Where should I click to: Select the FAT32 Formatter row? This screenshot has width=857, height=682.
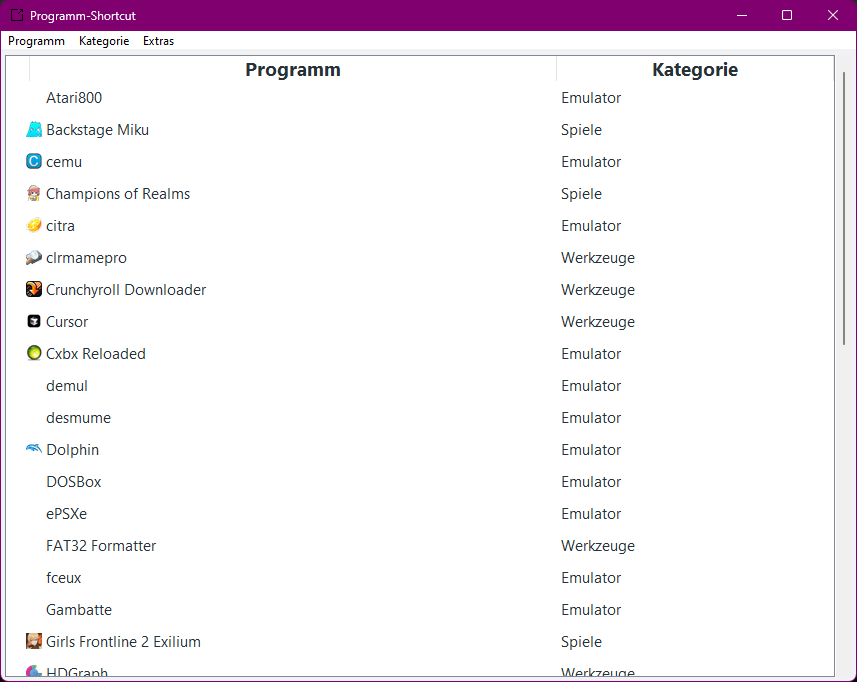[101, 546]
